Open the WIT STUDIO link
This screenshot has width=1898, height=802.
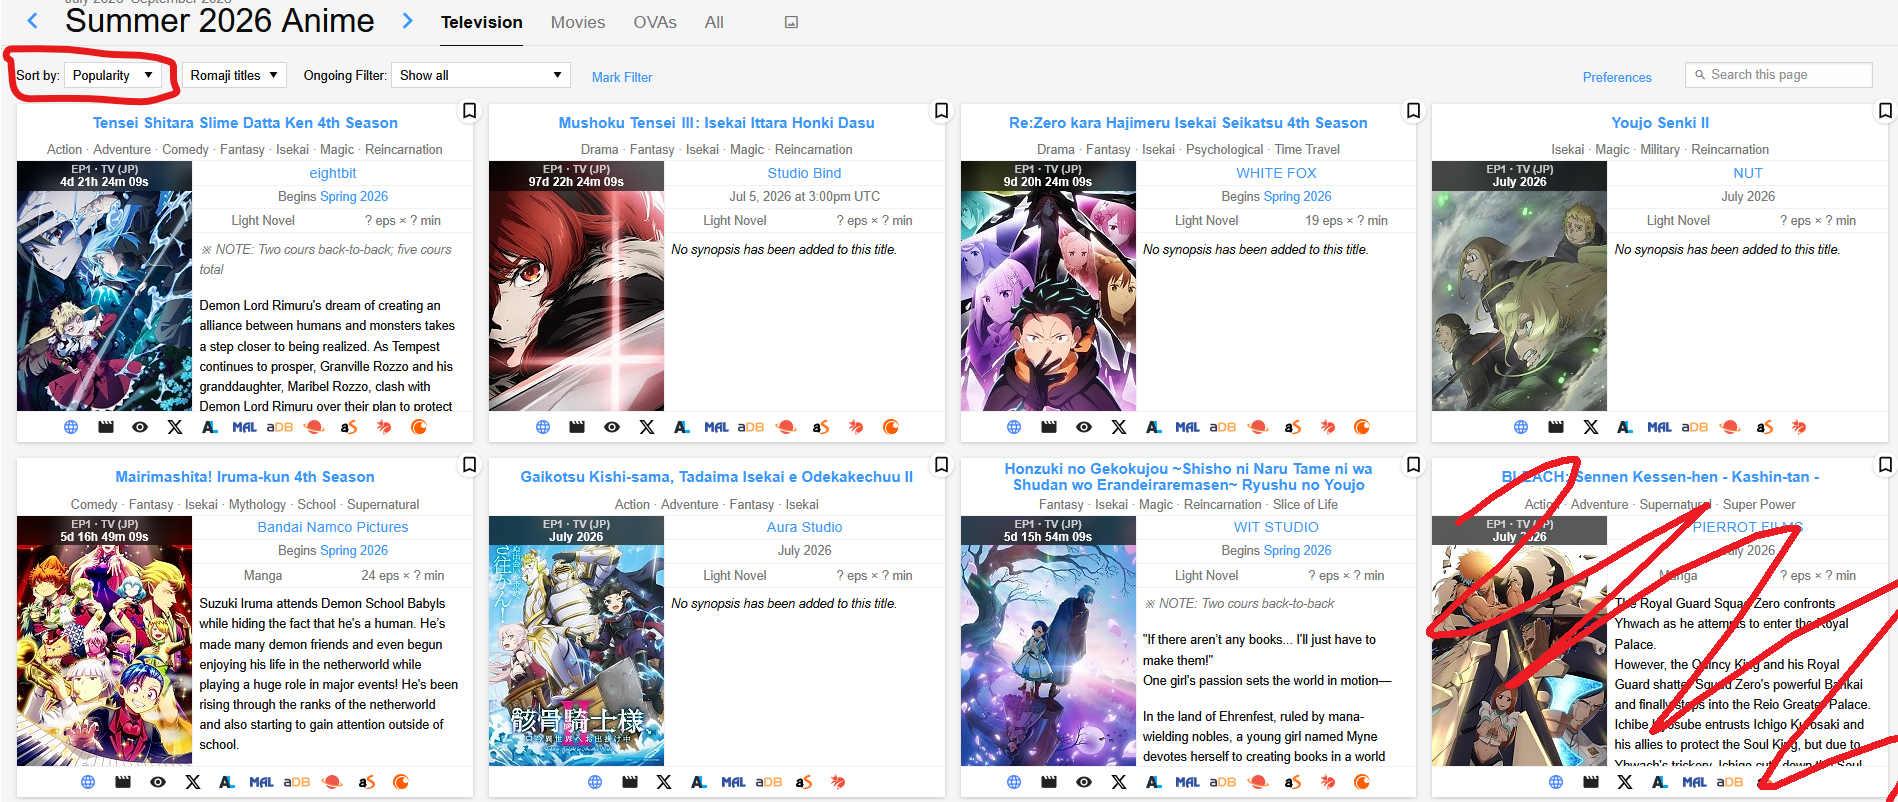click(x=1276, y=527)
